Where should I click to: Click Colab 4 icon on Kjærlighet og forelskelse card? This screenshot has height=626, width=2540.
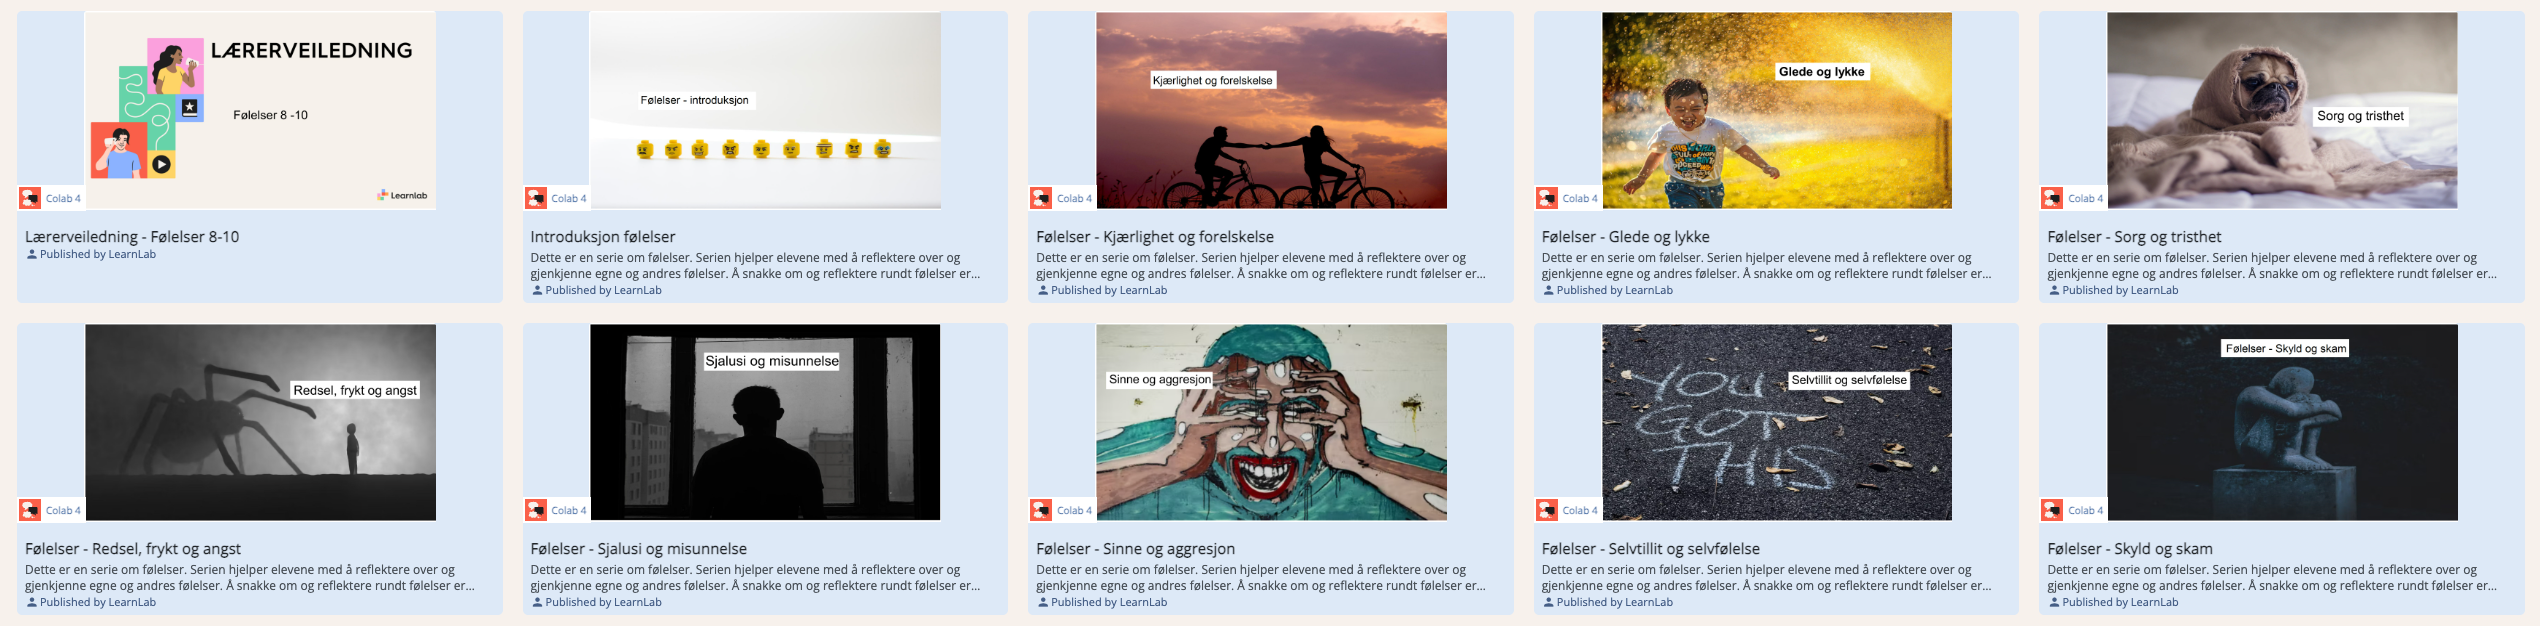point(1042,198)
